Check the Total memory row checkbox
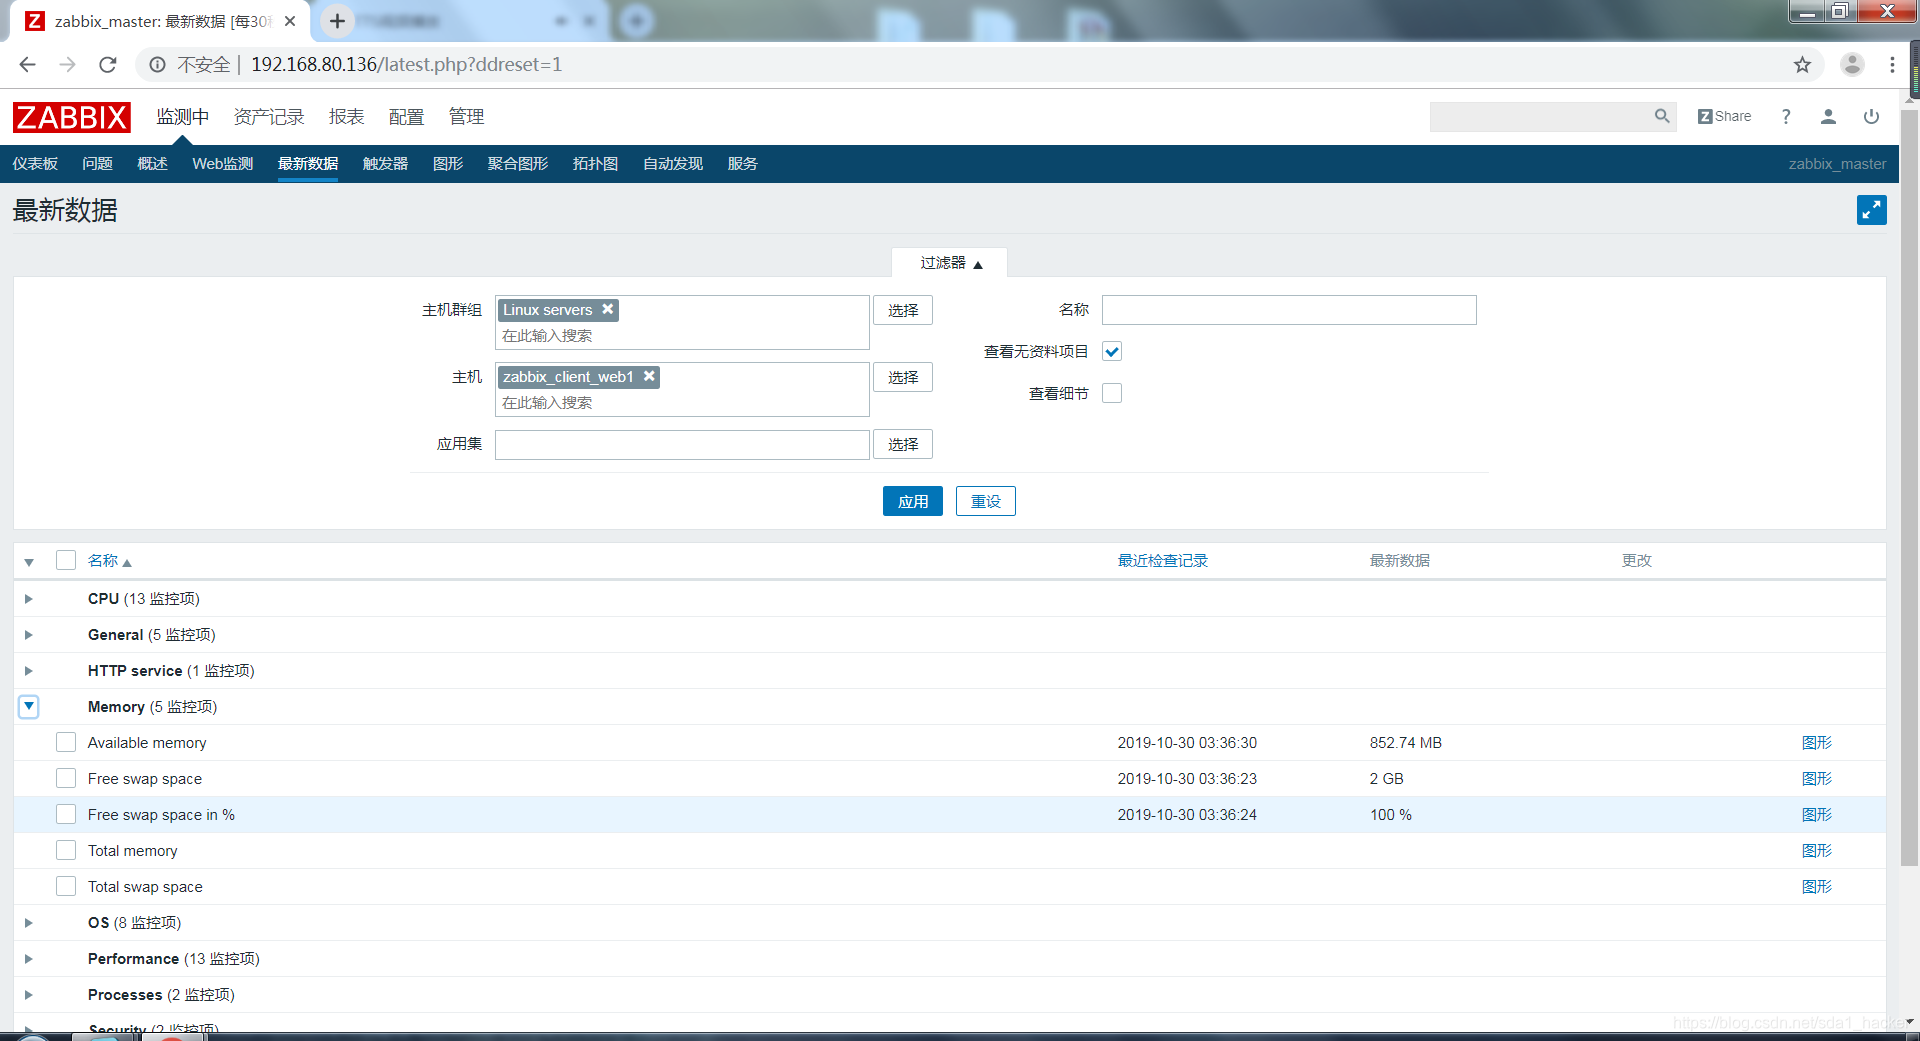 click(x=66, y=850)
